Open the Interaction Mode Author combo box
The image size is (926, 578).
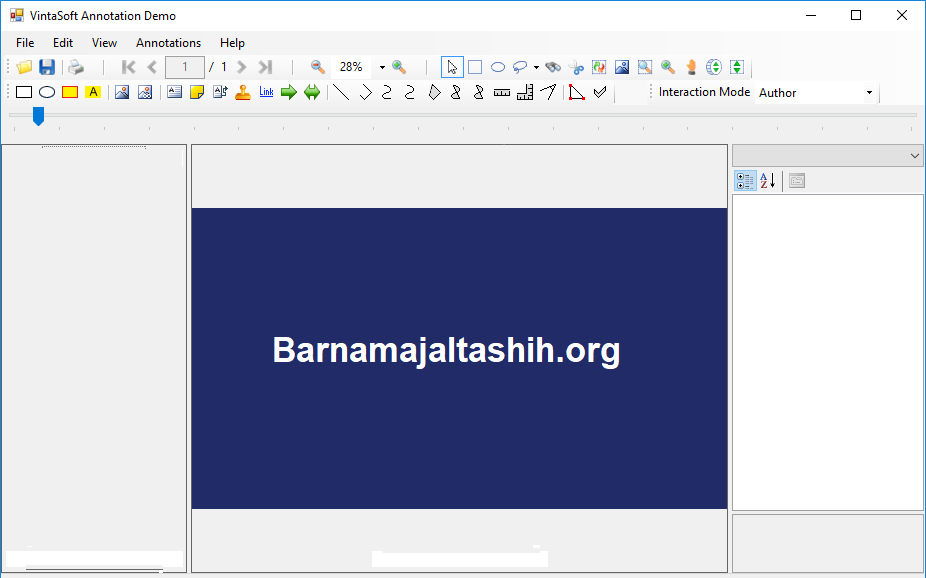(x=816, y=93)
